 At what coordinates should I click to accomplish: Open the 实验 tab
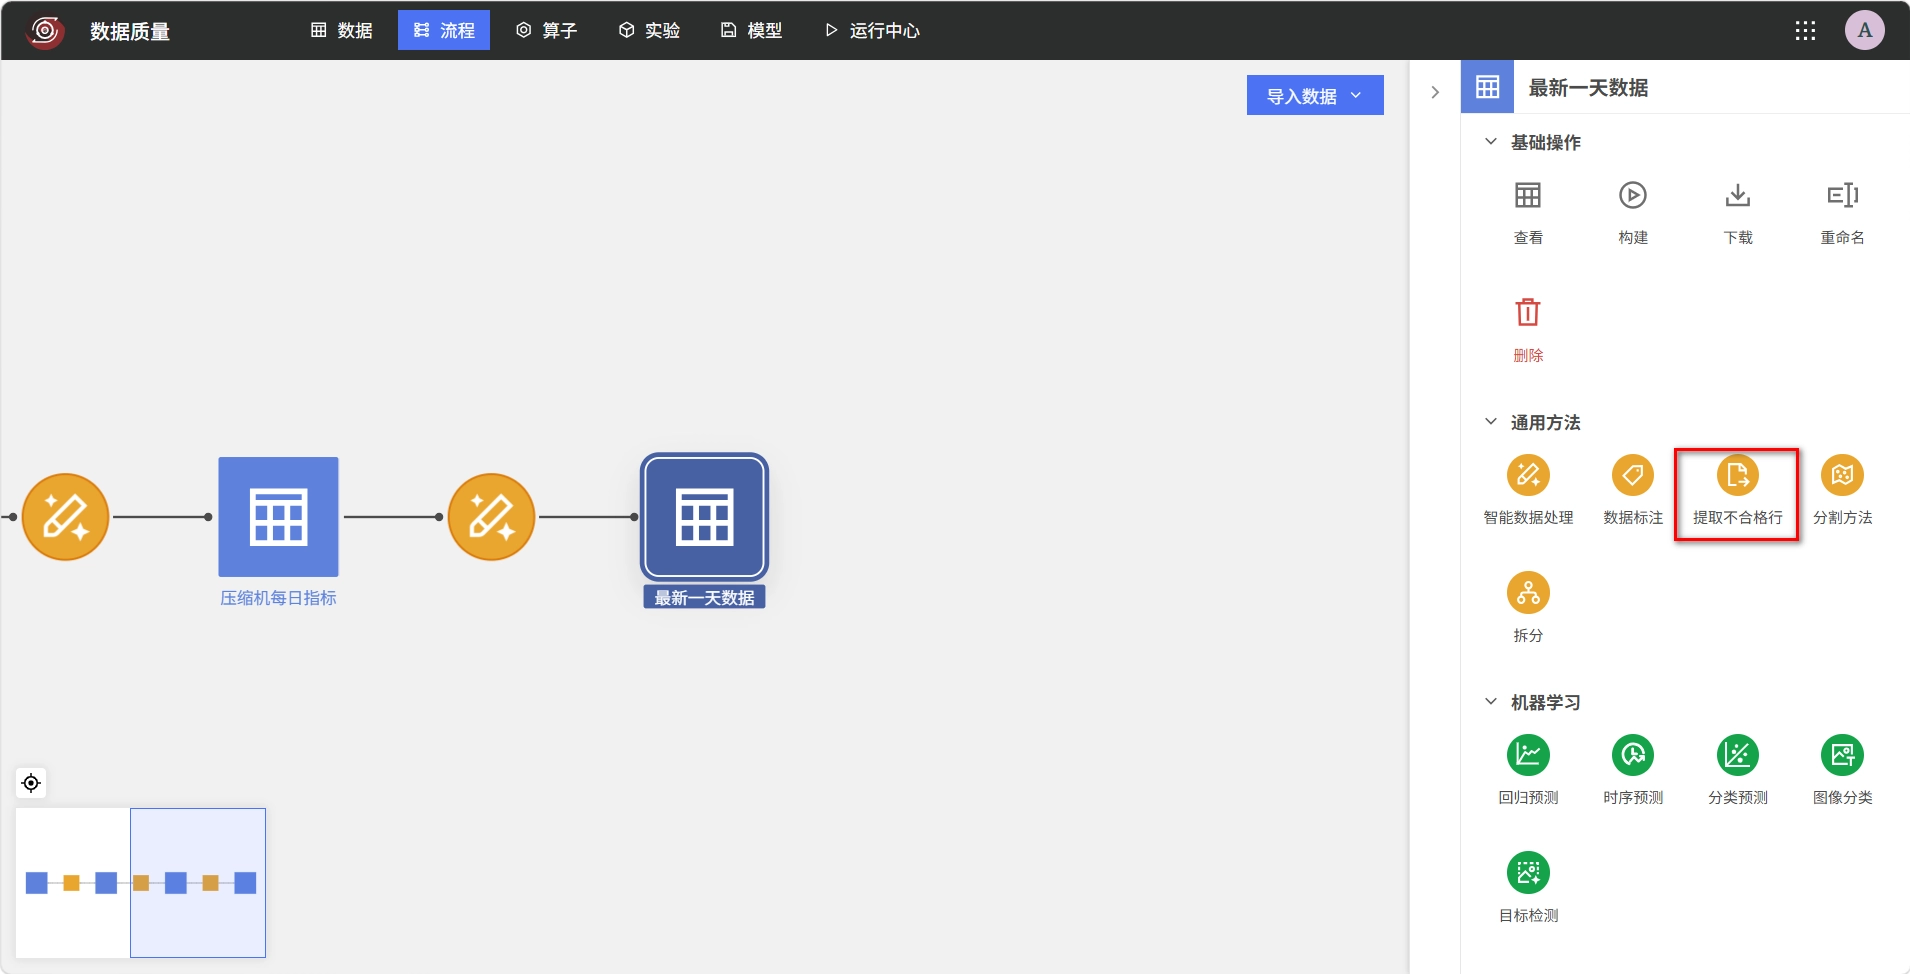pyautogui.click(x=649, y=31)
